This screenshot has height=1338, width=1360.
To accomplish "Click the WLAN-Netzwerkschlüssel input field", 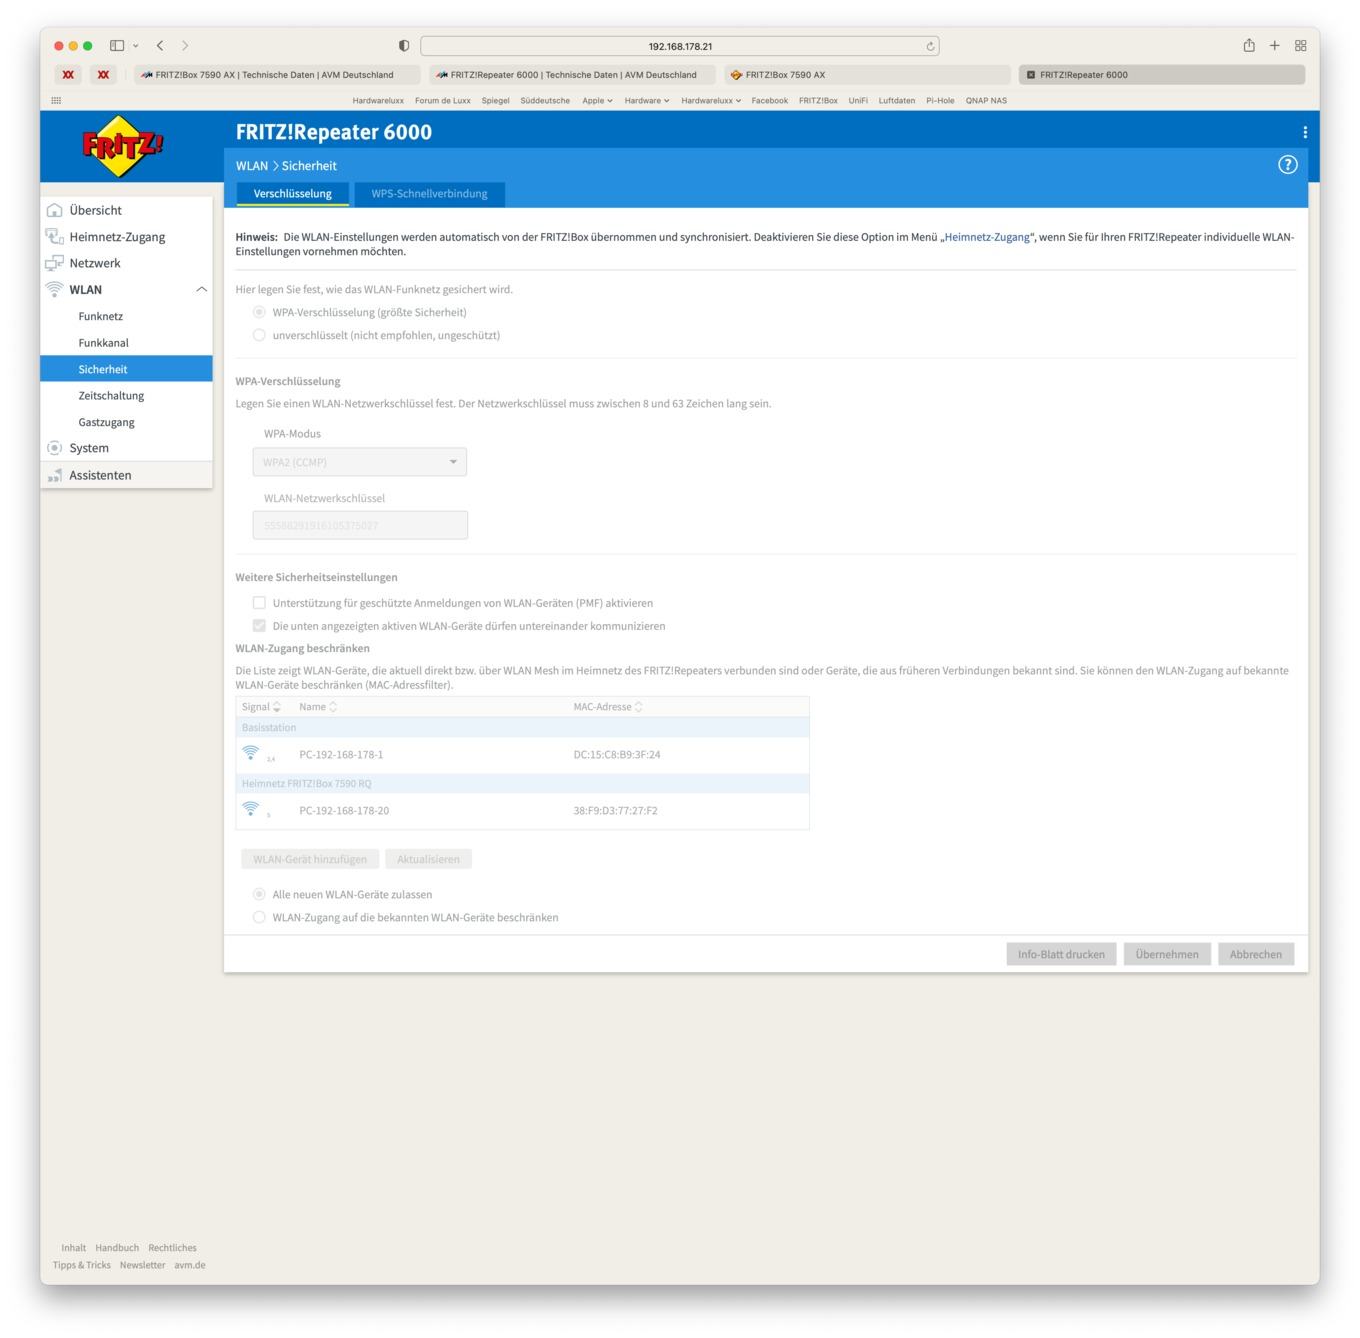I will [x=360, y=525].
